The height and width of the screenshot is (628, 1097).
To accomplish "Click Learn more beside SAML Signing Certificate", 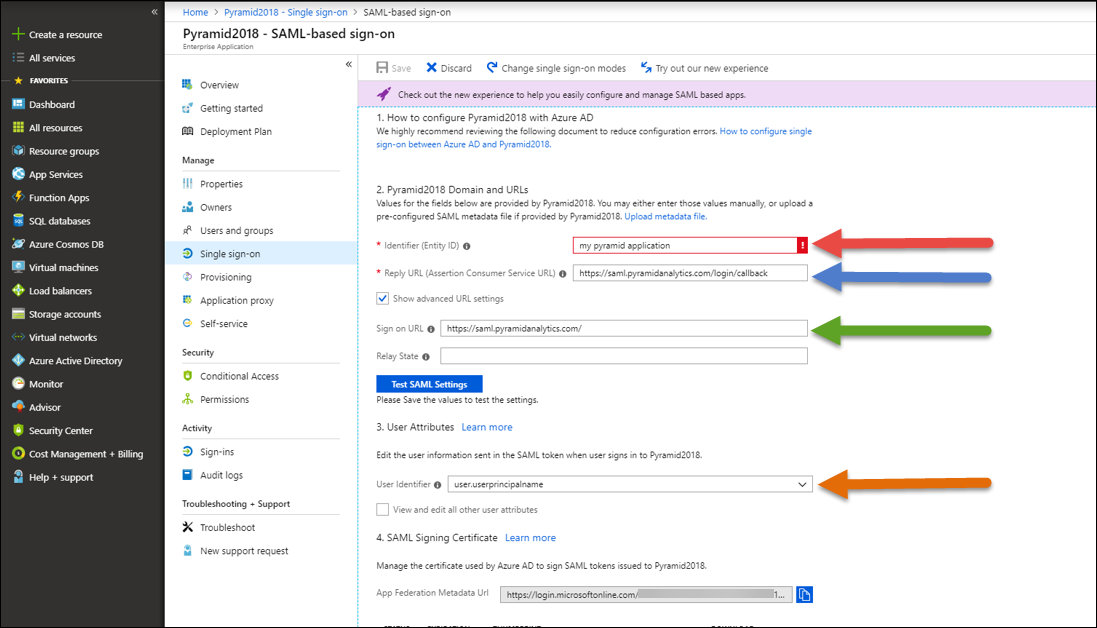I will coord(530,538).
